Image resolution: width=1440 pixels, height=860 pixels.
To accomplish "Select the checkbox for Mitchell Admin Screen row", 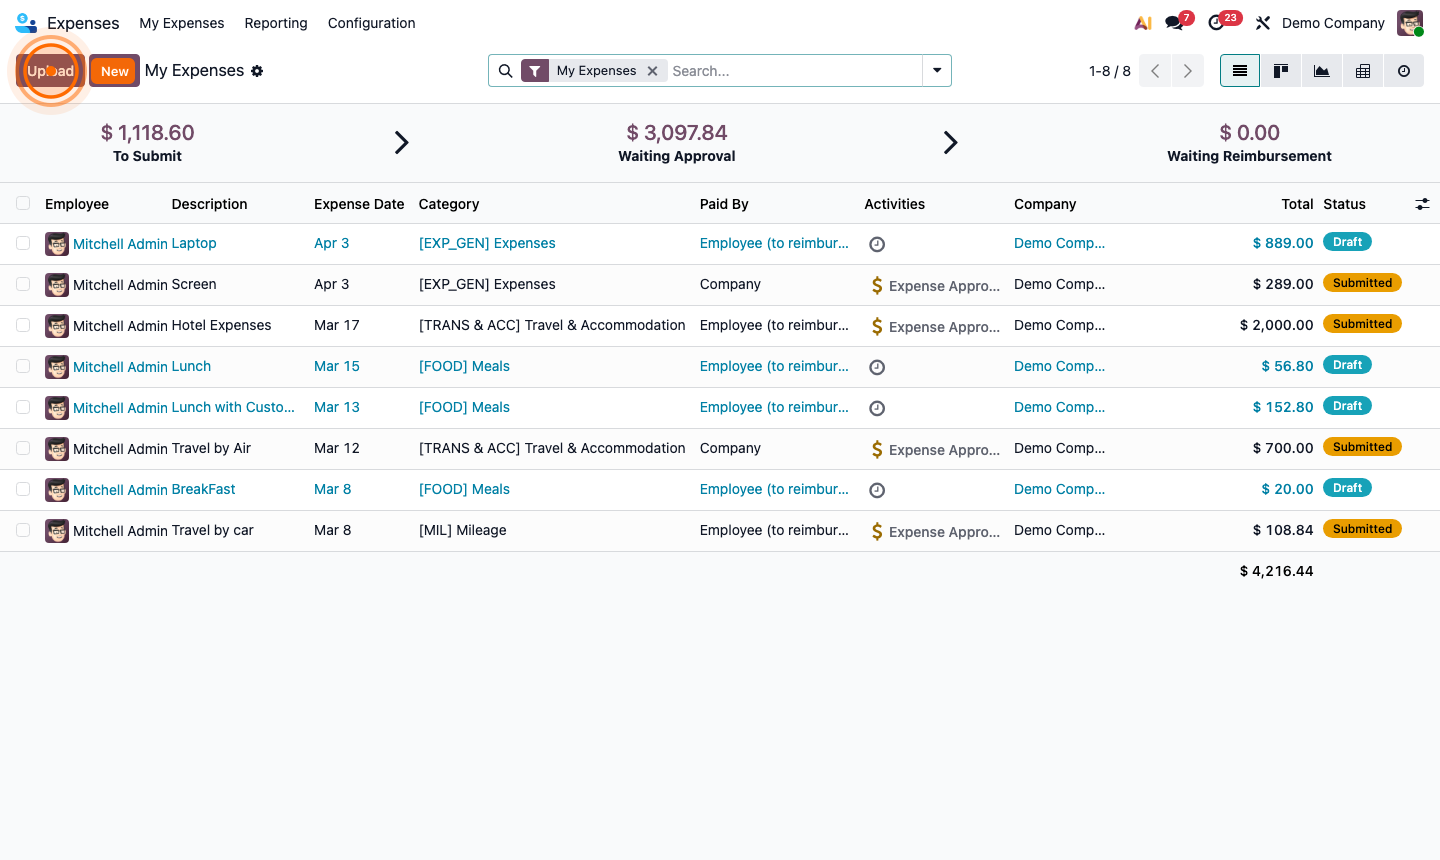I will 23,284.
